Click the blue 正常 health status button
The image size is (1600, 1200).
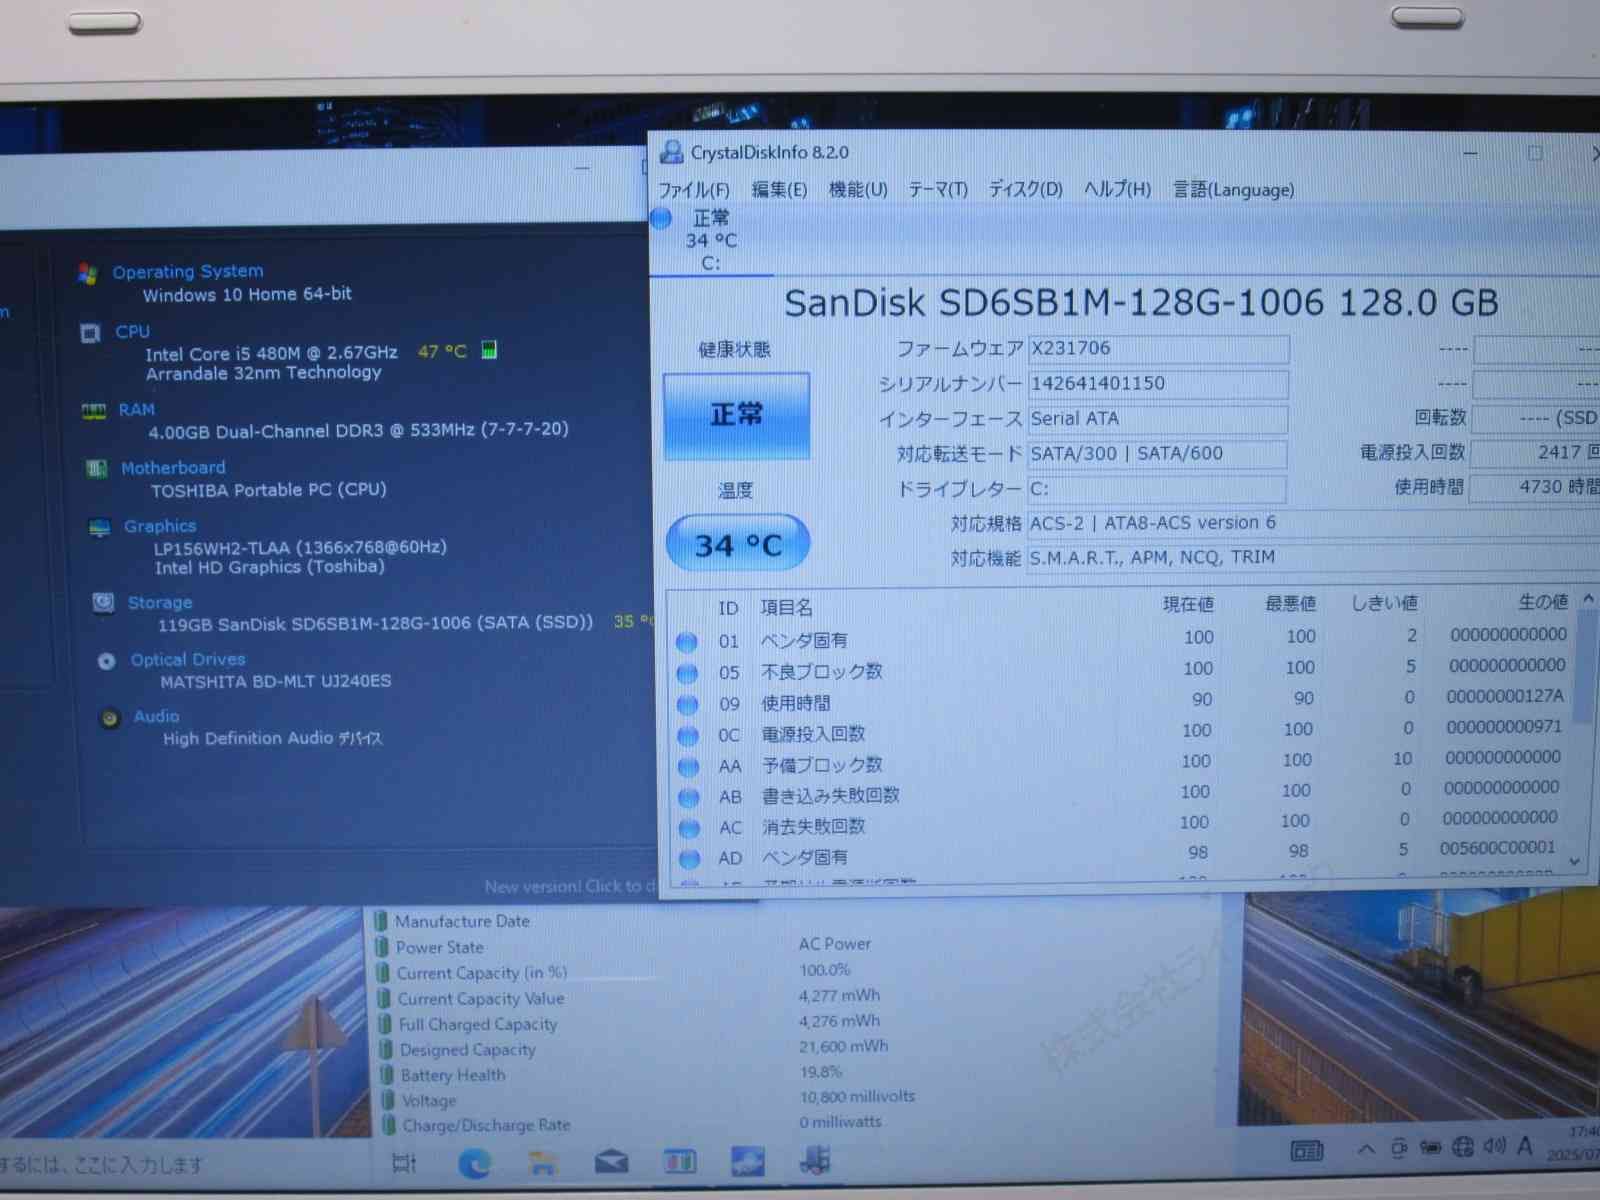tap(736, 416)
